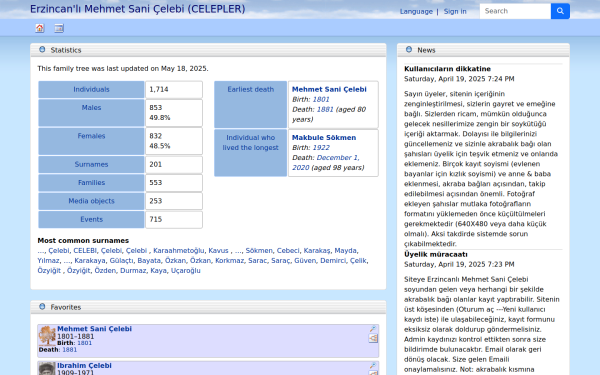This screenshot has height=375, width=600.
Task: Click Mehmet Sani Çelebi's tree thumbnail
Action: click(47, 336)
